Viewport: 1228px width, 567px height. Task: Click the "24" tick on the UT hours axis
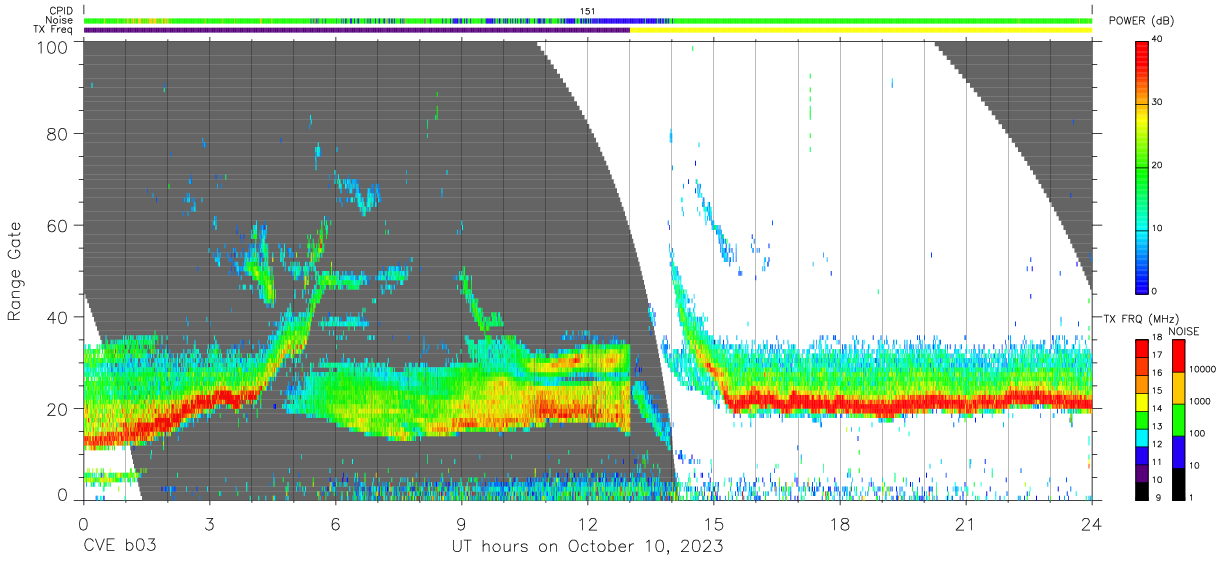(x=1092, y=524)
